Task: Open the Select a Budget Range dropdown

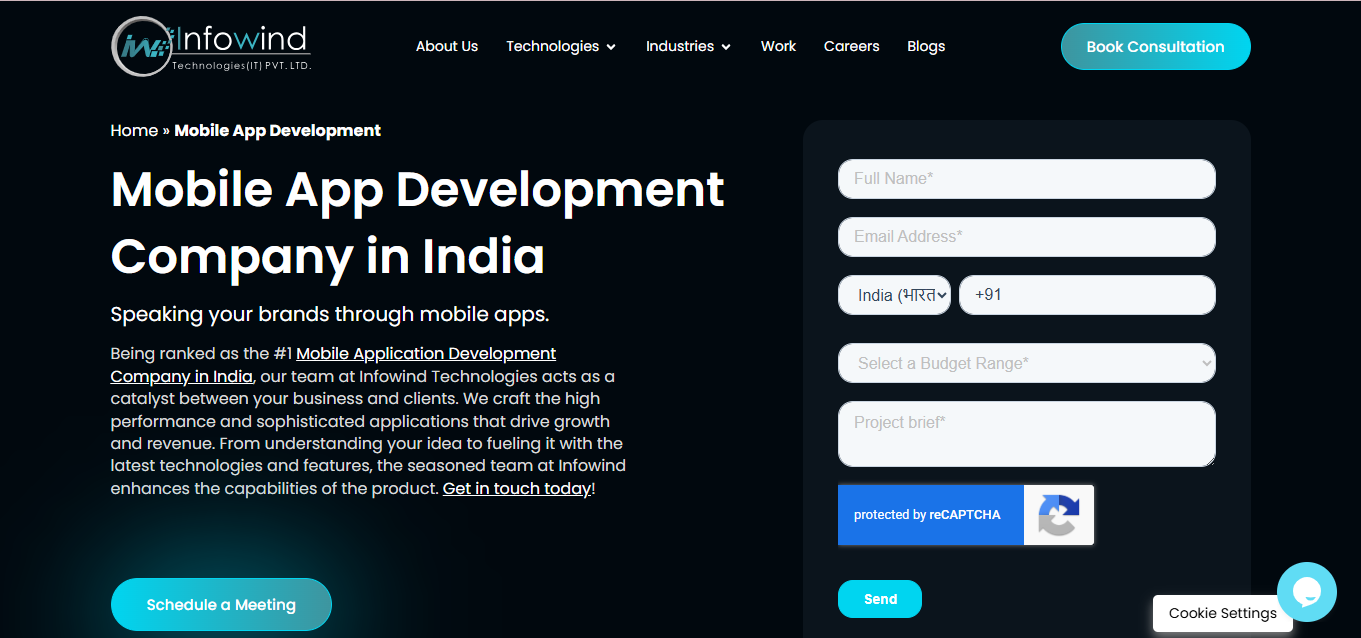Action: [1026, 363]
